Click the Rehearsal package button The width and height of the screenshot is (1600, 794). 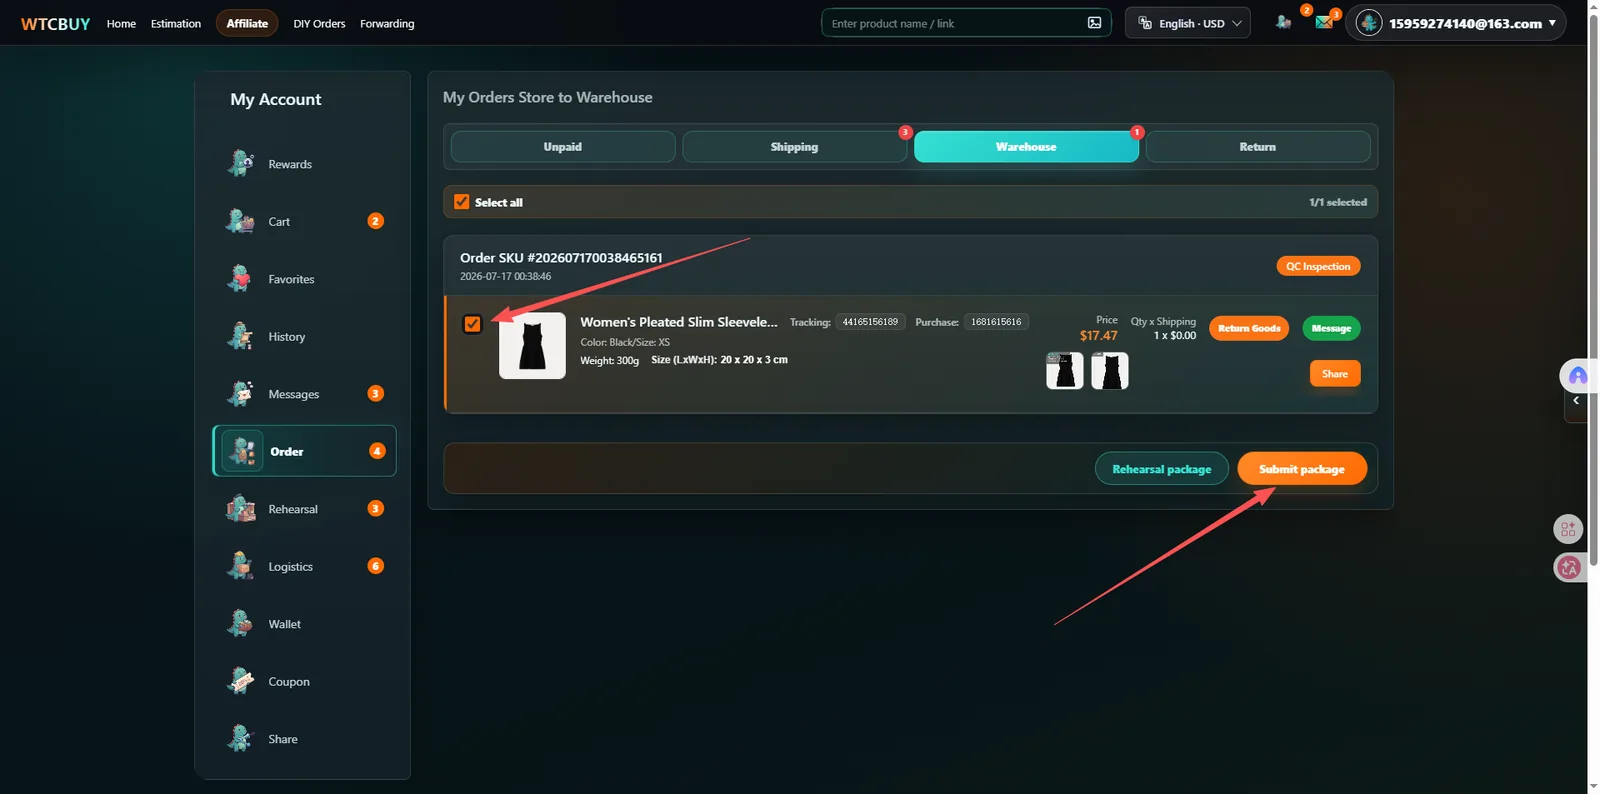pyautogui.click(x=1162, y=469)
